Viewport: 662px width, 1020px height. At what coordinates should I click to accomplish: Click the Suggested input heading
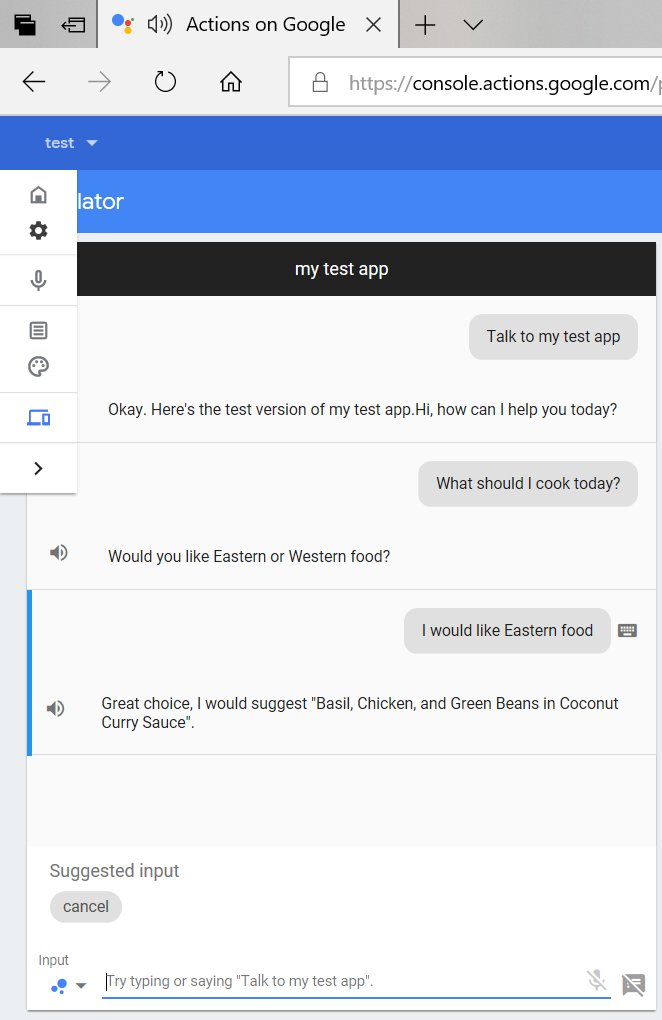pyautogui.click(x=114, y=871)
